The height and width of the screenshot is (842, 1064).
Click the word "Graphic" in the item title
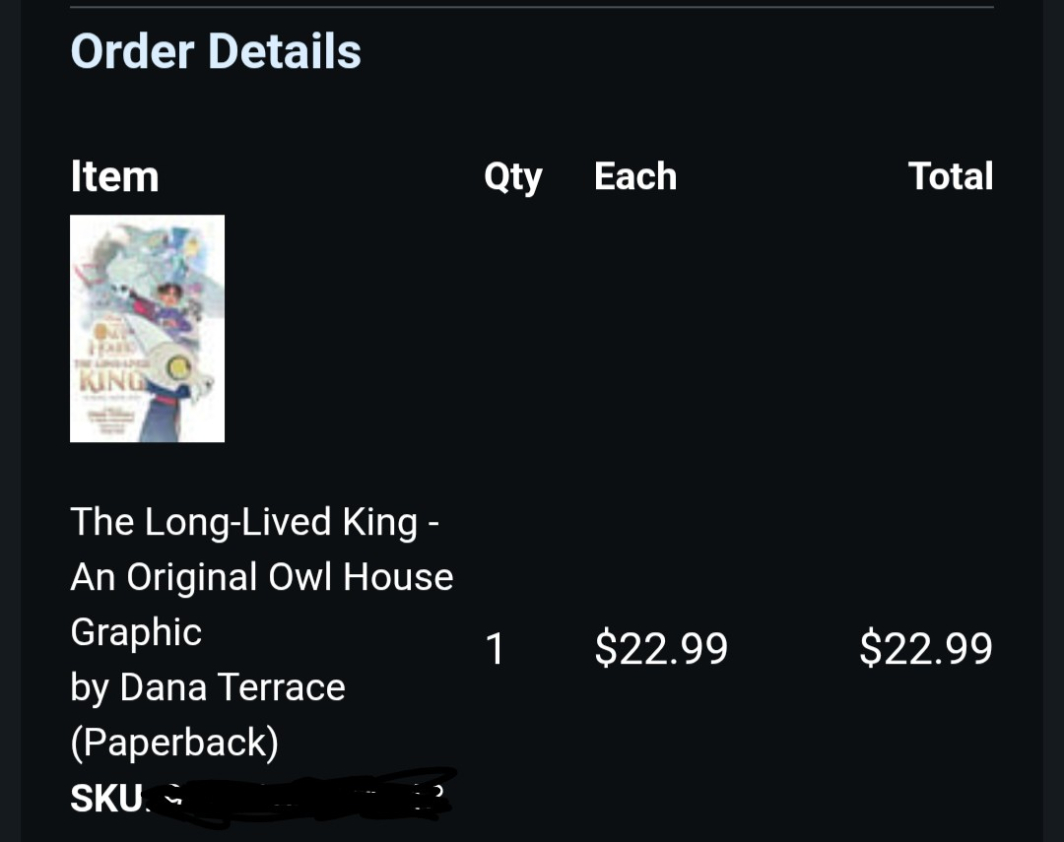(x=136, y=632)
